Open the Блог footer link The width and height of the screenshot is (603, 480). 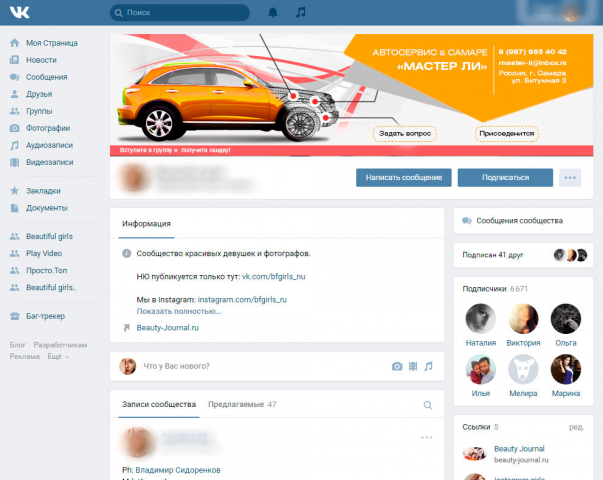click(x=17, y=345)
